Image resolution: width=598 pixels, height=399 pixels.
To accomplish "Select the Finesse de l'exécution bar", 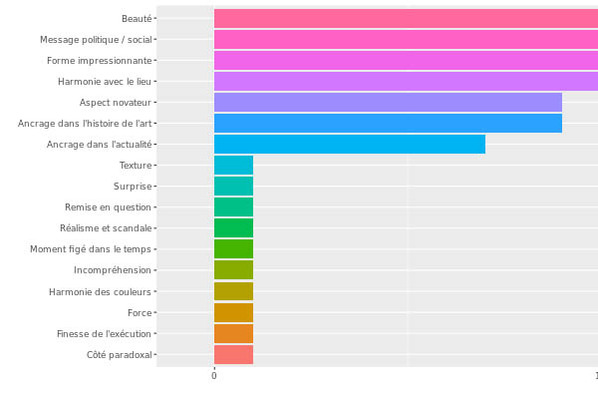I will click(x=233, y=334).
